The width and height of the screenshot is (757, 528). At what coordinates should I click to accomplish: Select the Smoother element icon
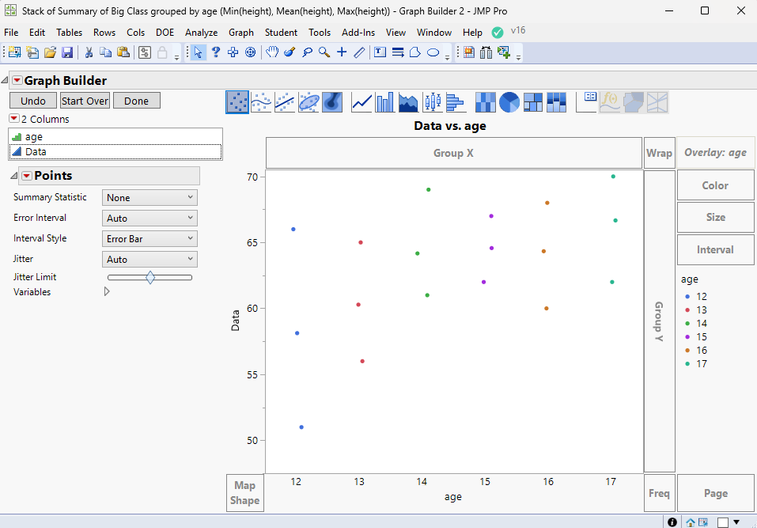[261, 102]
